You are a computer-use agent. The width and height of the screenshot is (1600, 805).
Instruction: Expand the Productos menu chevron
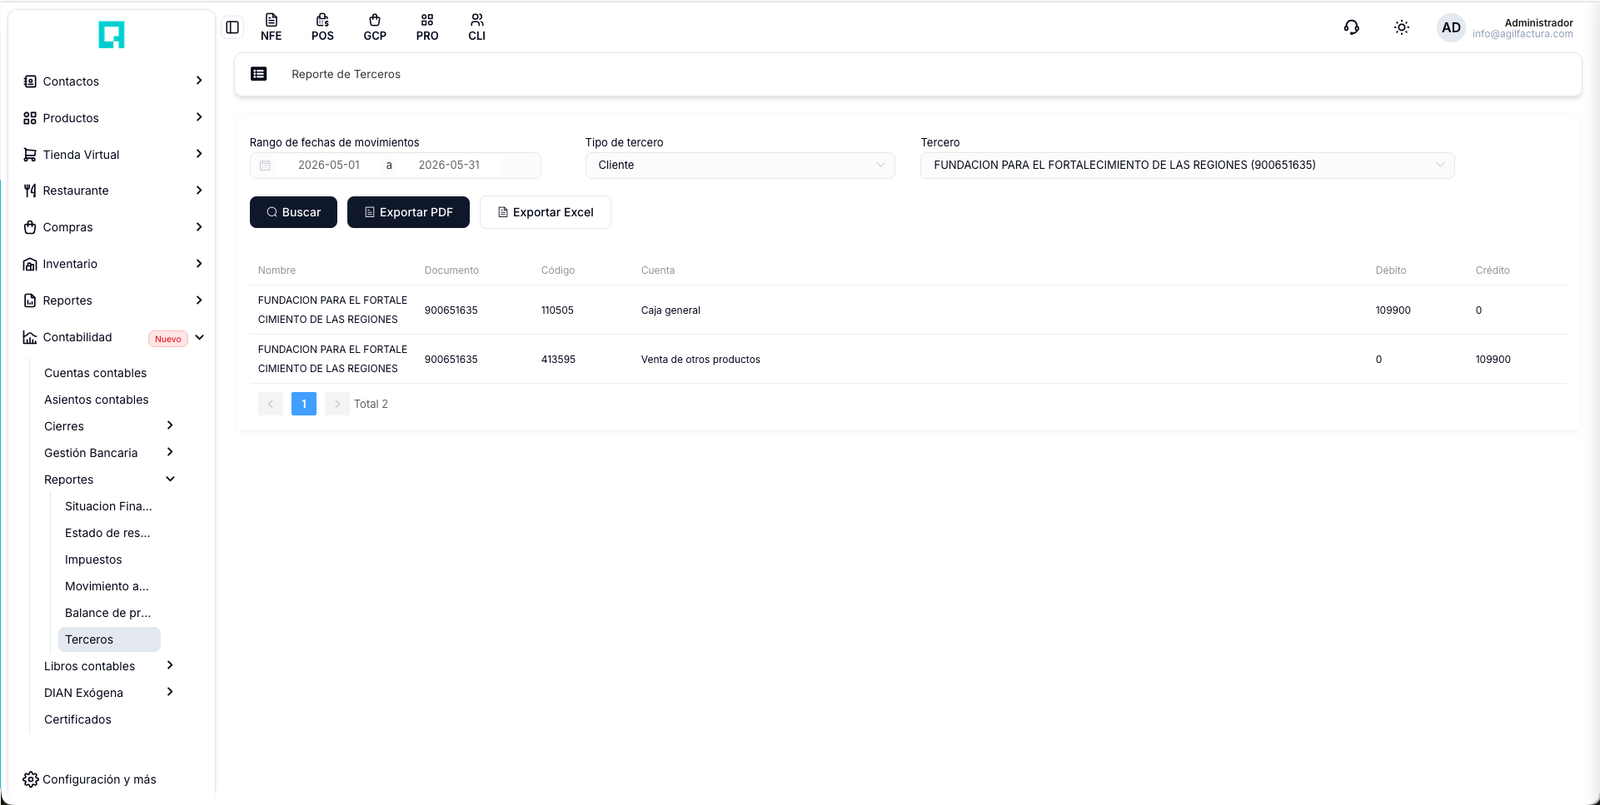[199, 117]
